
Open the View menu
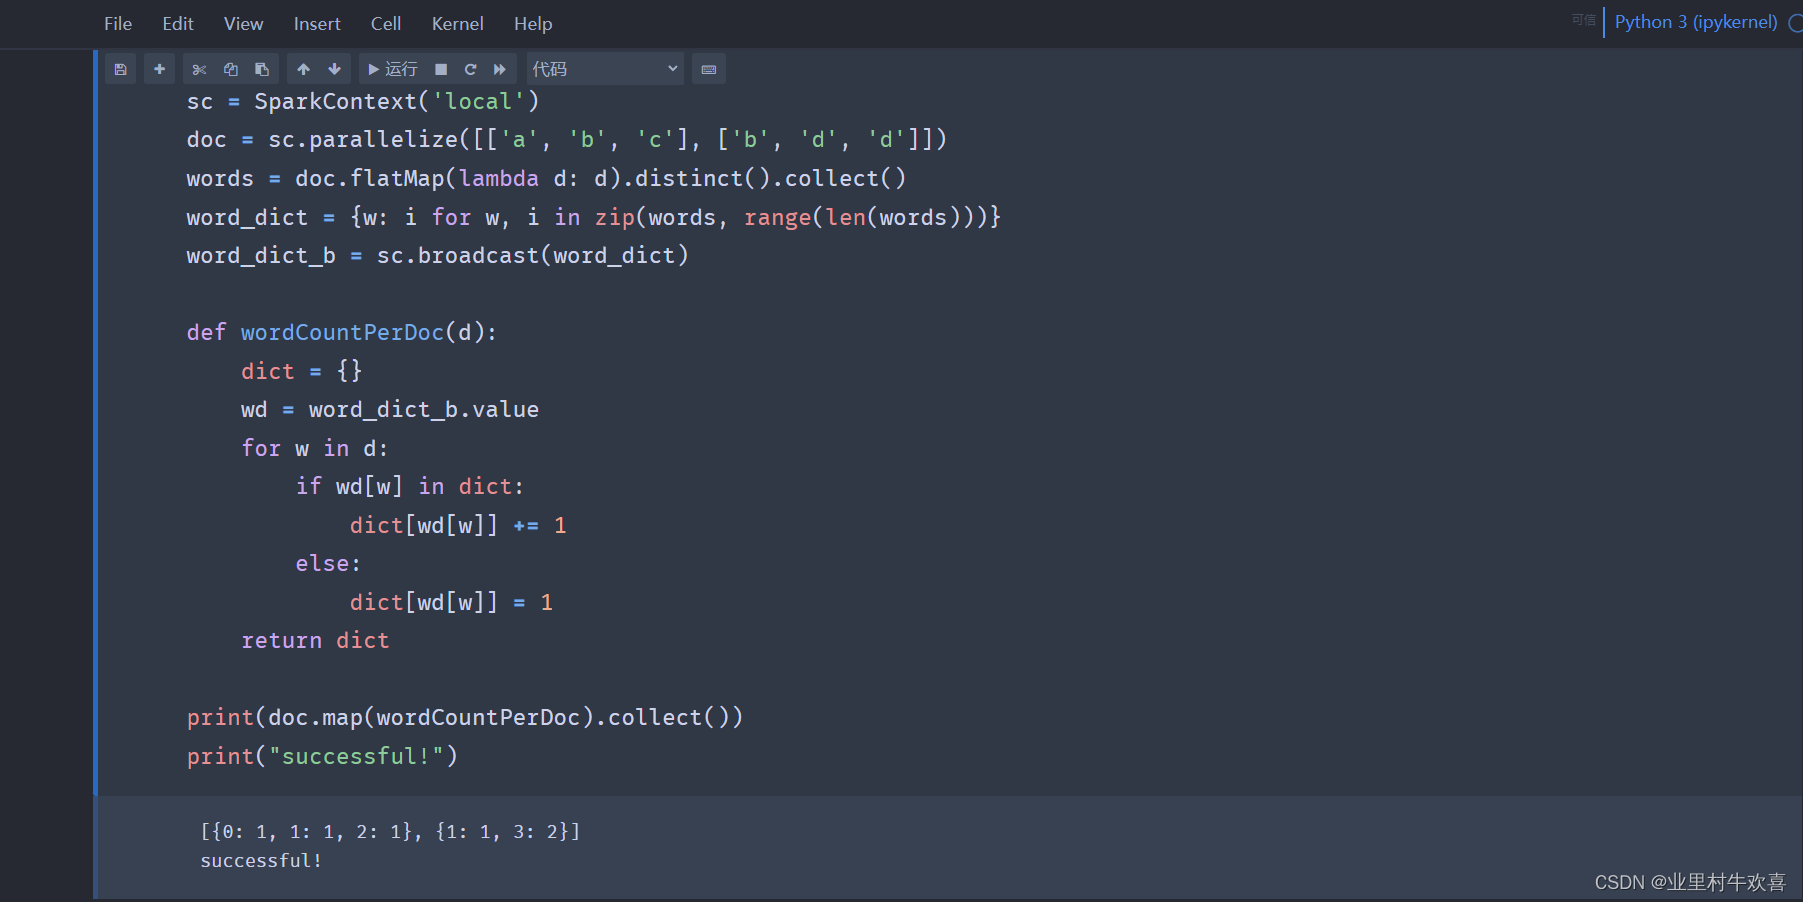(243, 24)
